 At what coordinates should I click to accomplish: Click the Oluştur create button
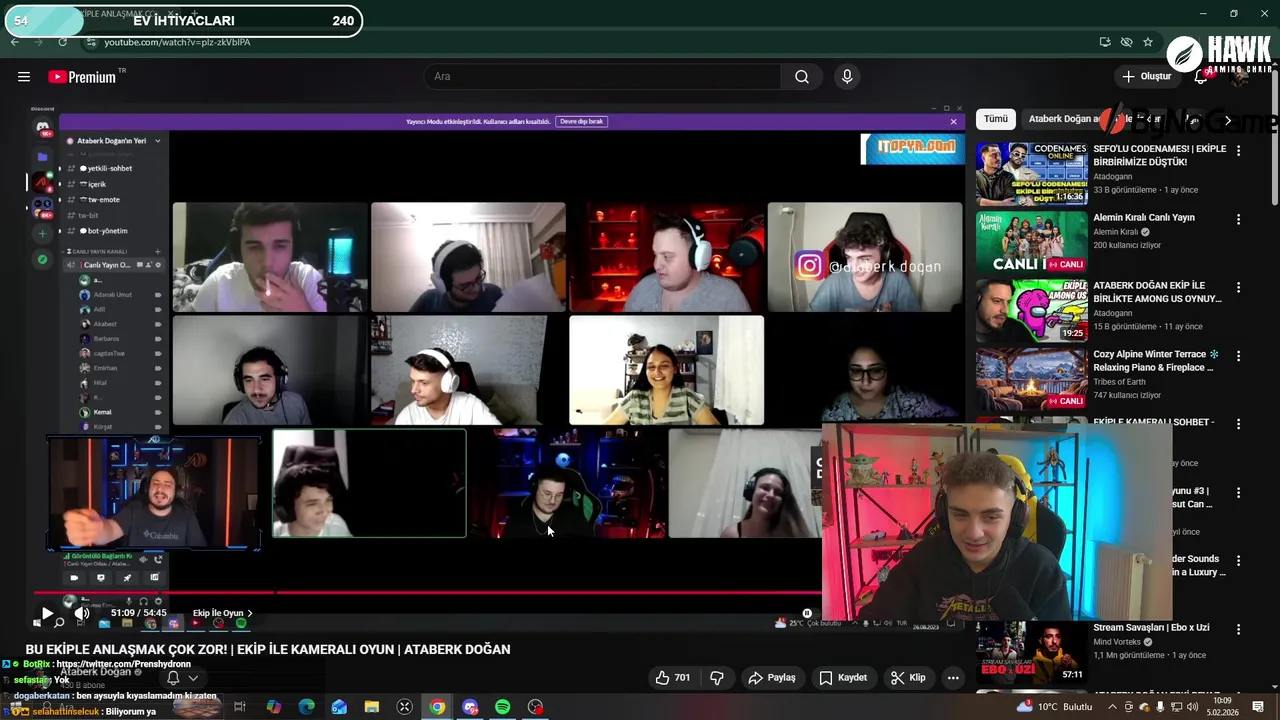[x=1146, y=77]
